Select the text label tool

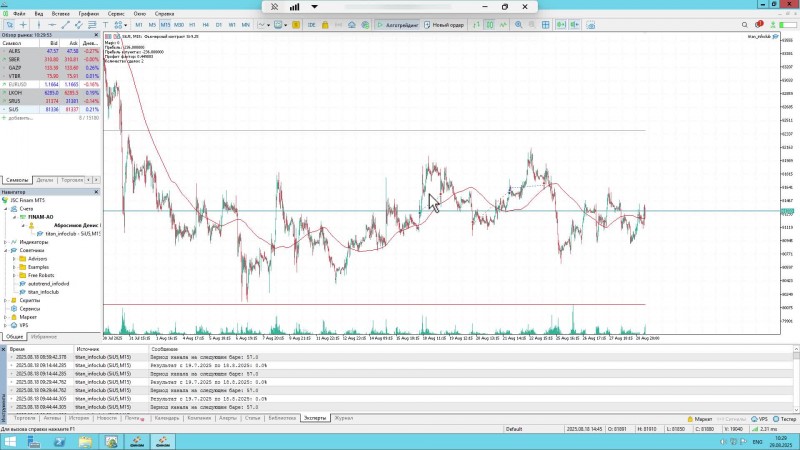coord(105,24)
